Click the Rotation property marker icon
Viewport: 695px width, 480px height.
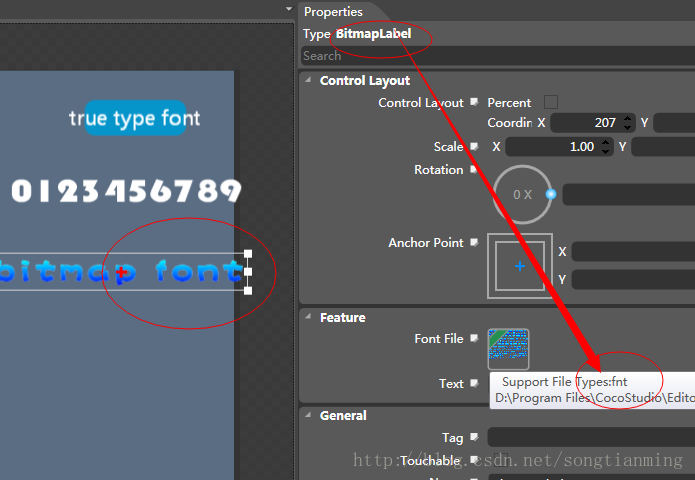point(474,170)
